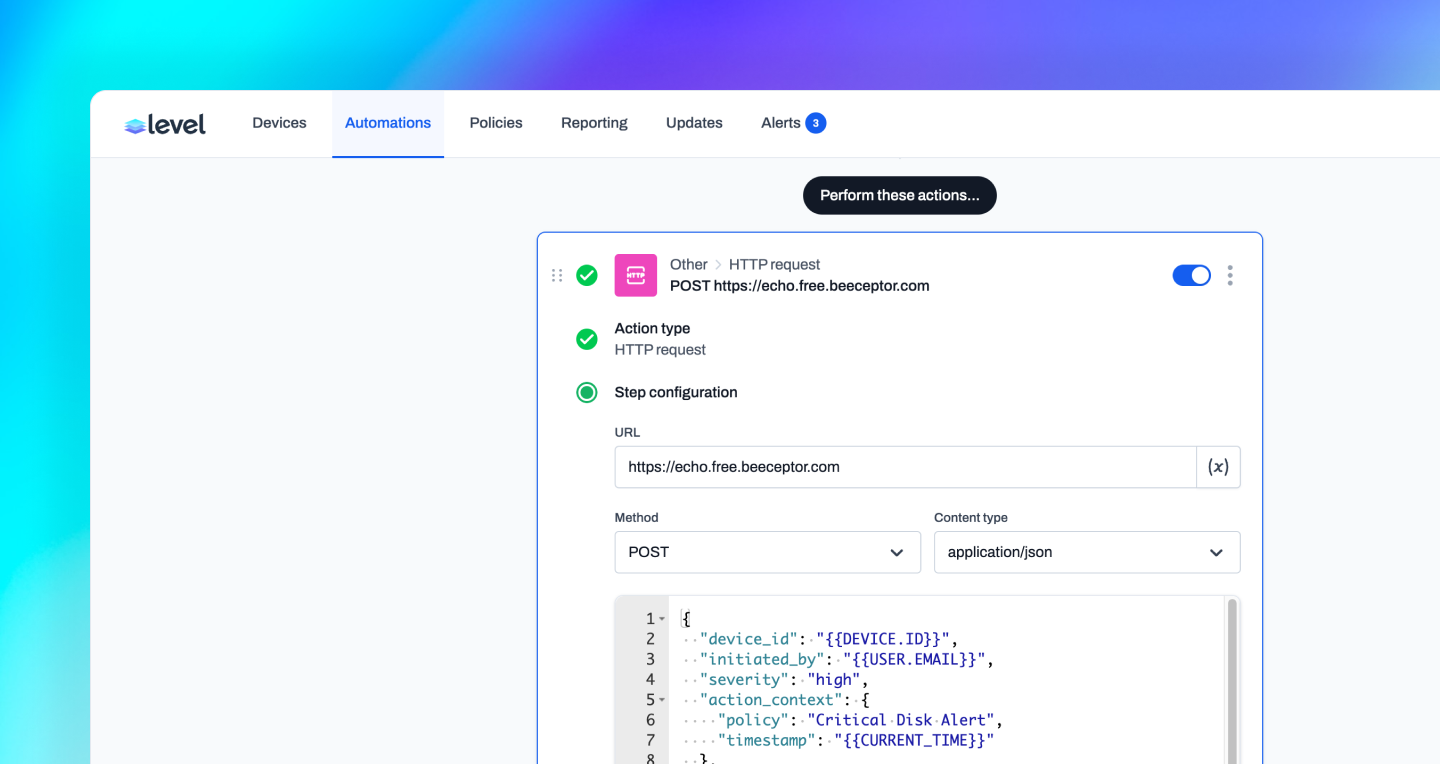Click the "policy": "Critical Disk Alert" line
The height and width of the screenshot is (764, 1440).
pos(842,720)
